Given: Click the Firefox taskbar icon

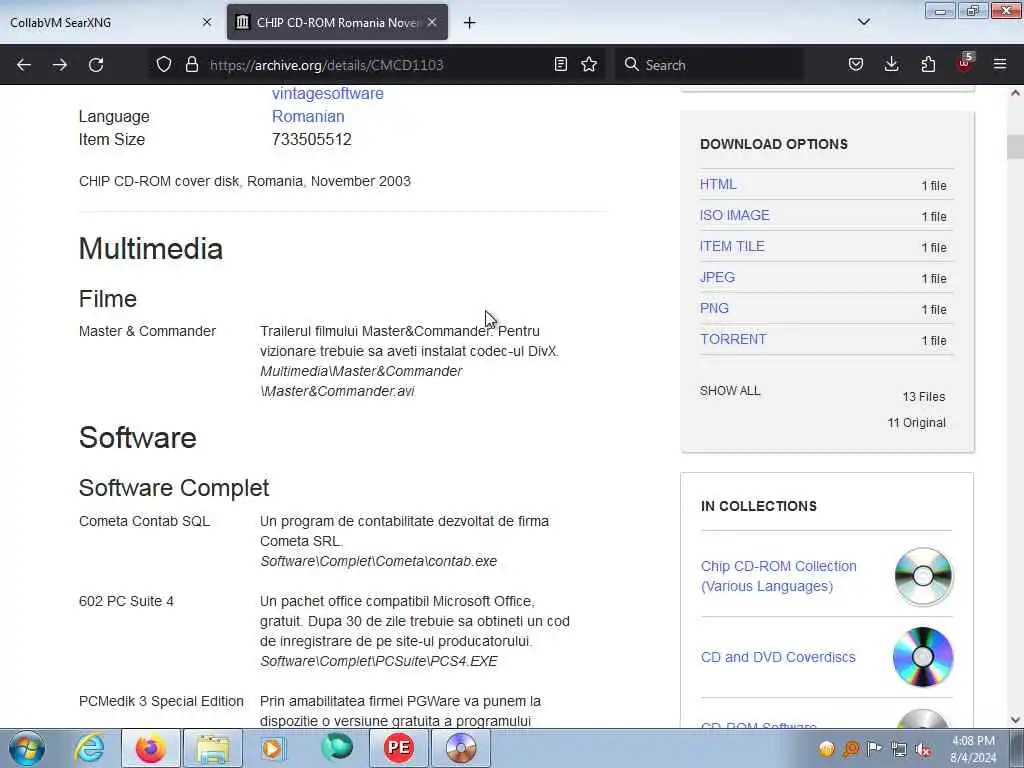Looking at the screenshot, I should click(x=151, y=748).
